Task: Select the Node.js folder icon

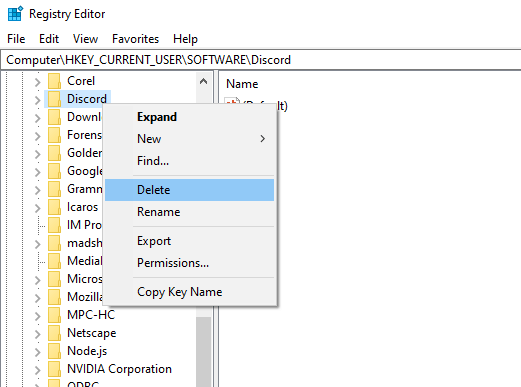Action: [x=54, y=351]
